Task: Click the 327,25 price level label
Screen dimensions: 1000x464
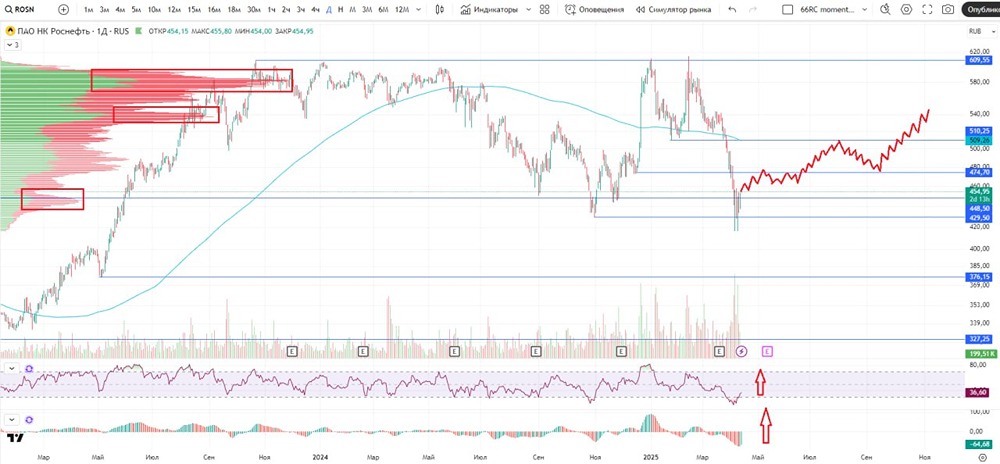Action: (x=981, y=340)
